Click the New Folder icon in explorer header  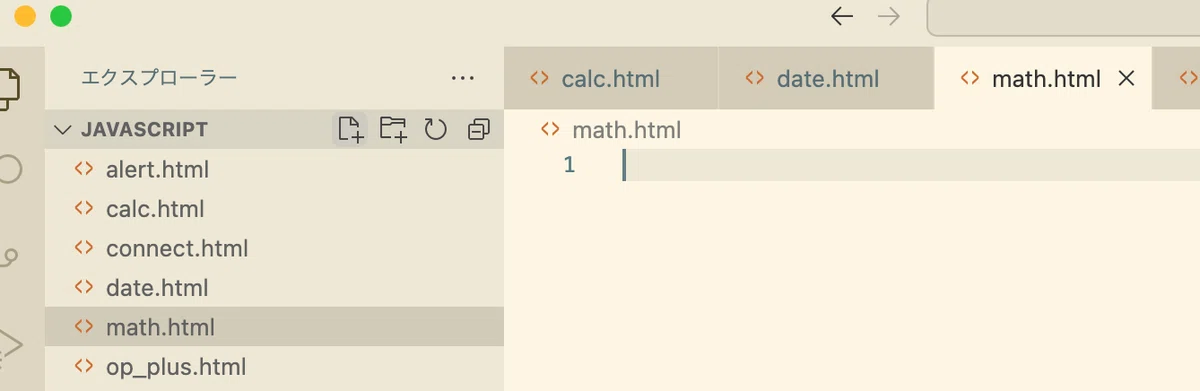[393, 129]
